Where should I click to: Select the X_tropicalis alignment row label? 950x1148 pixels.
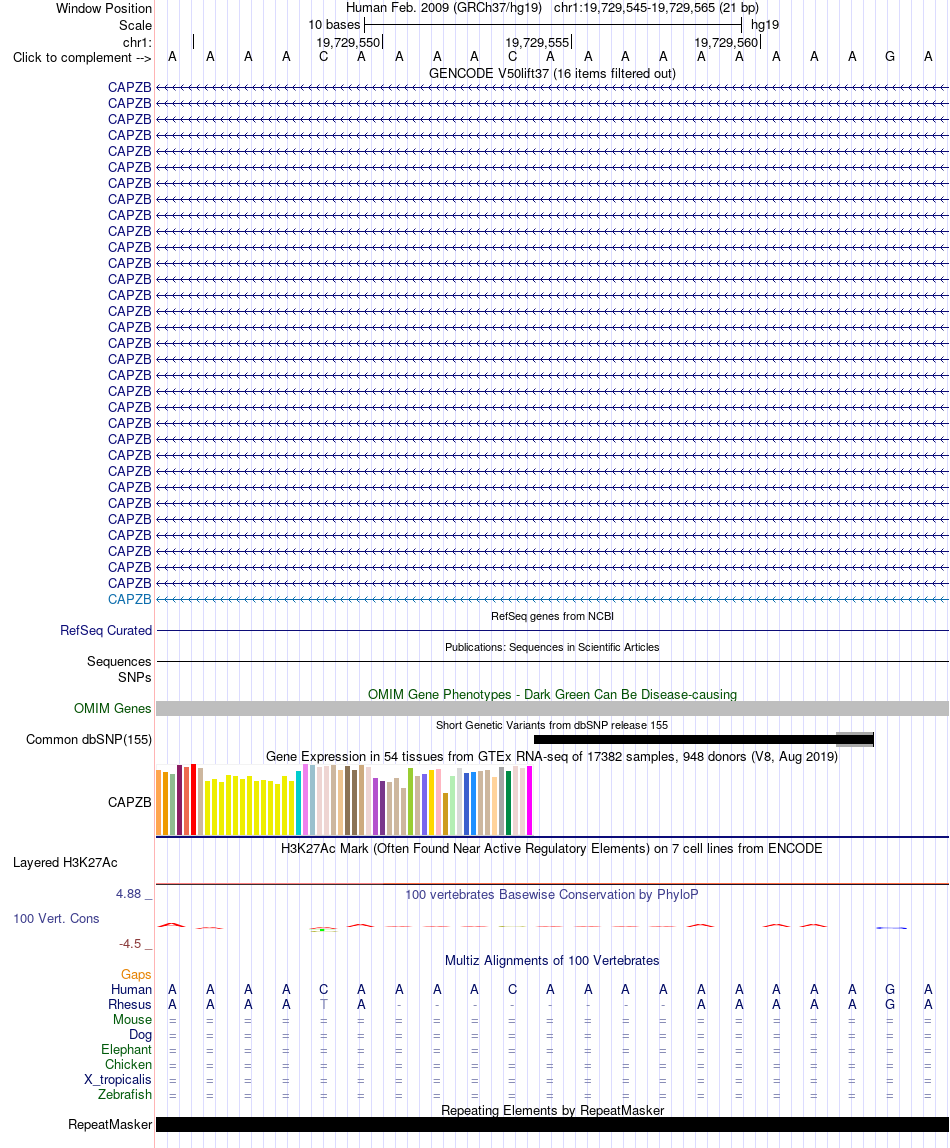click(118, 1080)
